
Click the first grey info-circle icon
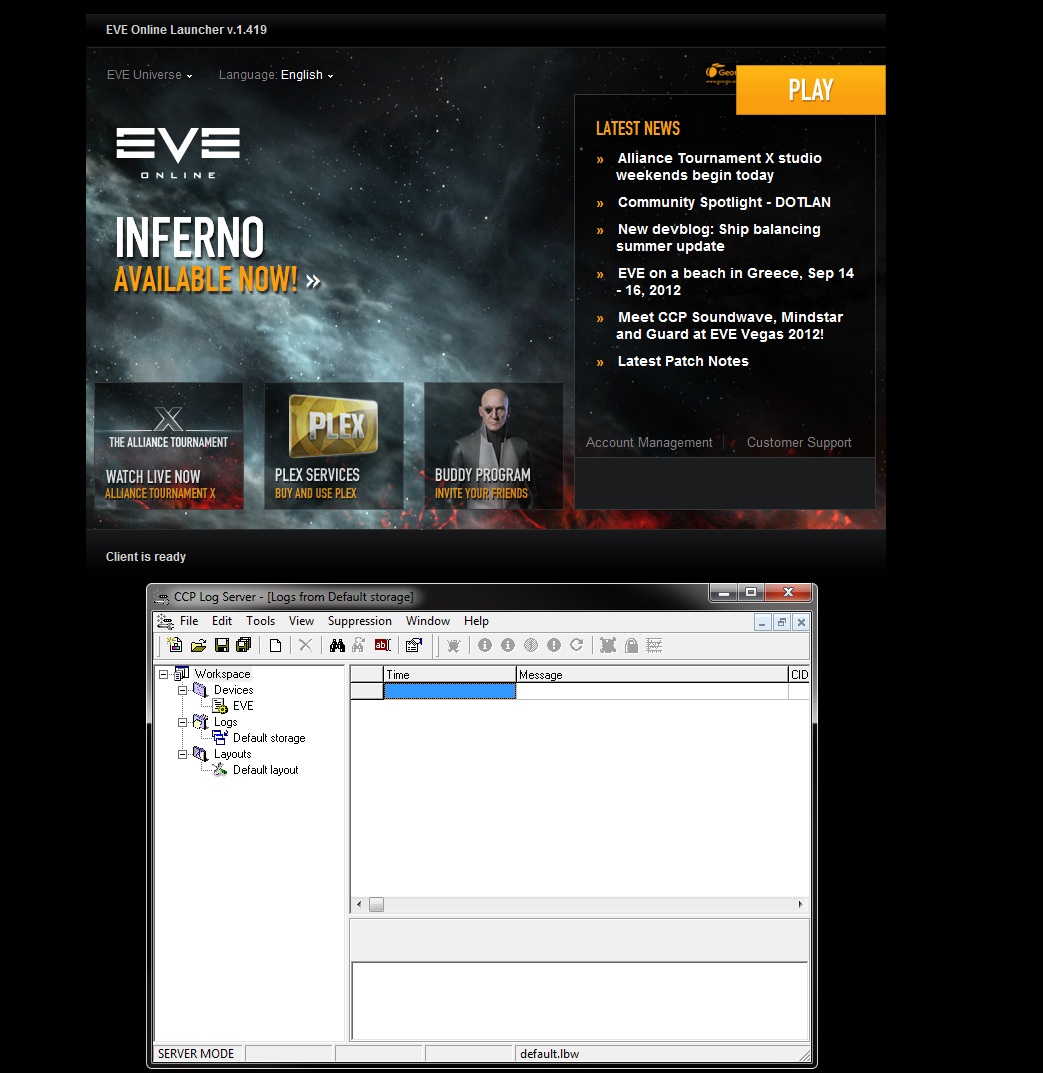[485, 645]
